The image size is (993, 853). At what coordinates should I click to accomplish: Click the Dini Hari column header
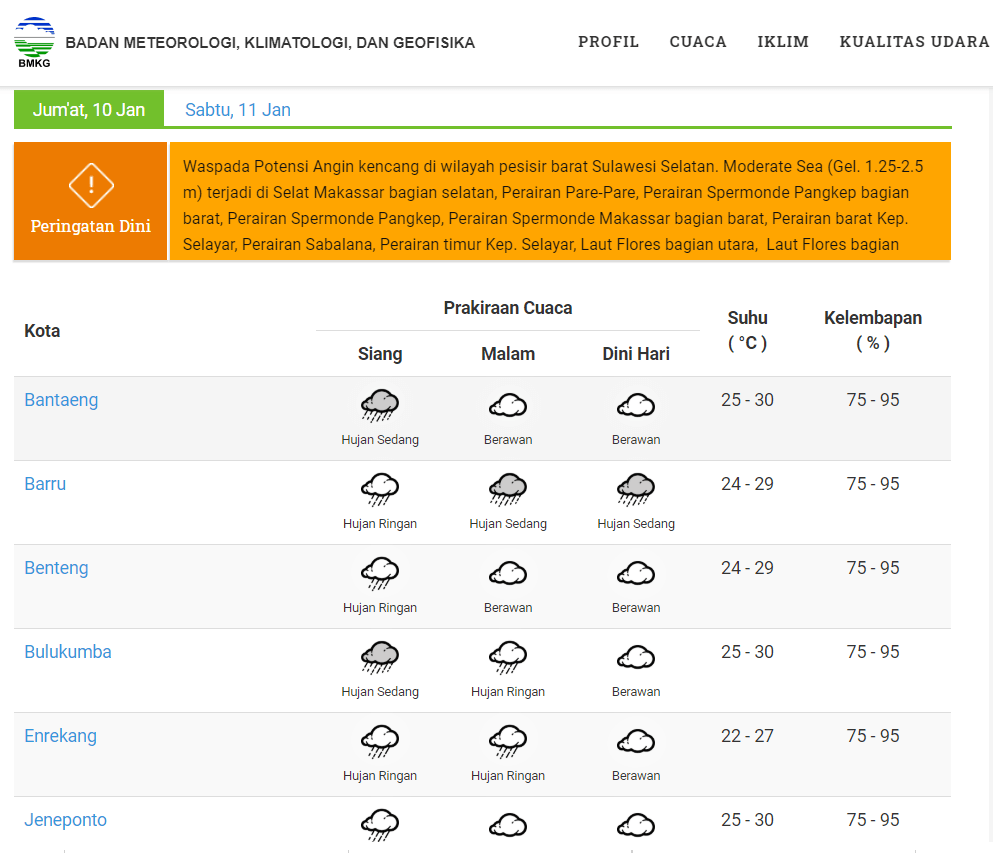636,353
